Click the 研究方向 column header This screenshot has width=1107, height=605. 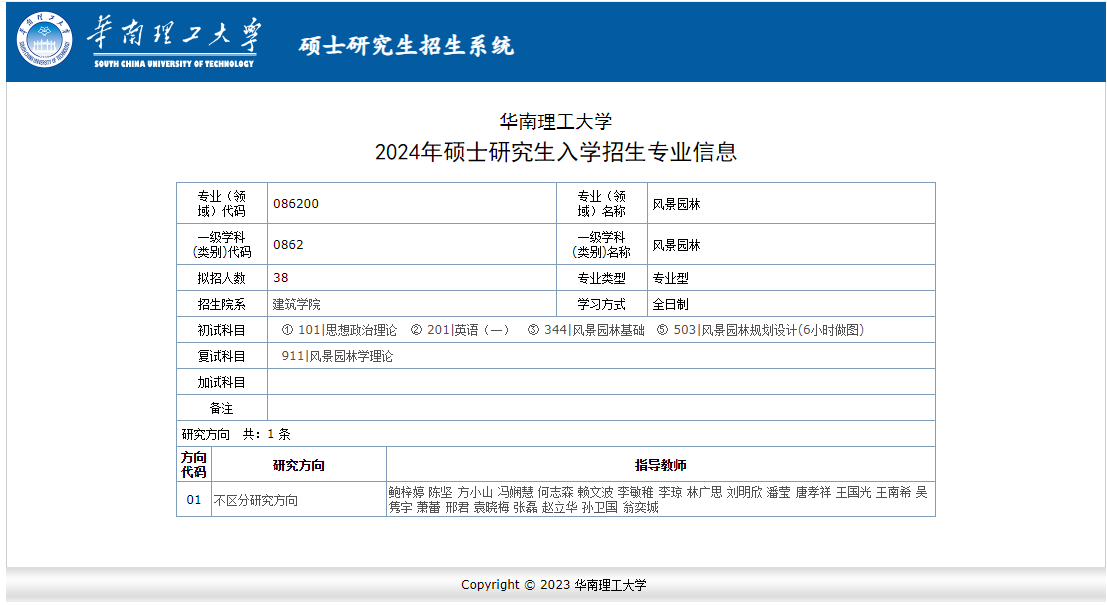click(299, 465)
